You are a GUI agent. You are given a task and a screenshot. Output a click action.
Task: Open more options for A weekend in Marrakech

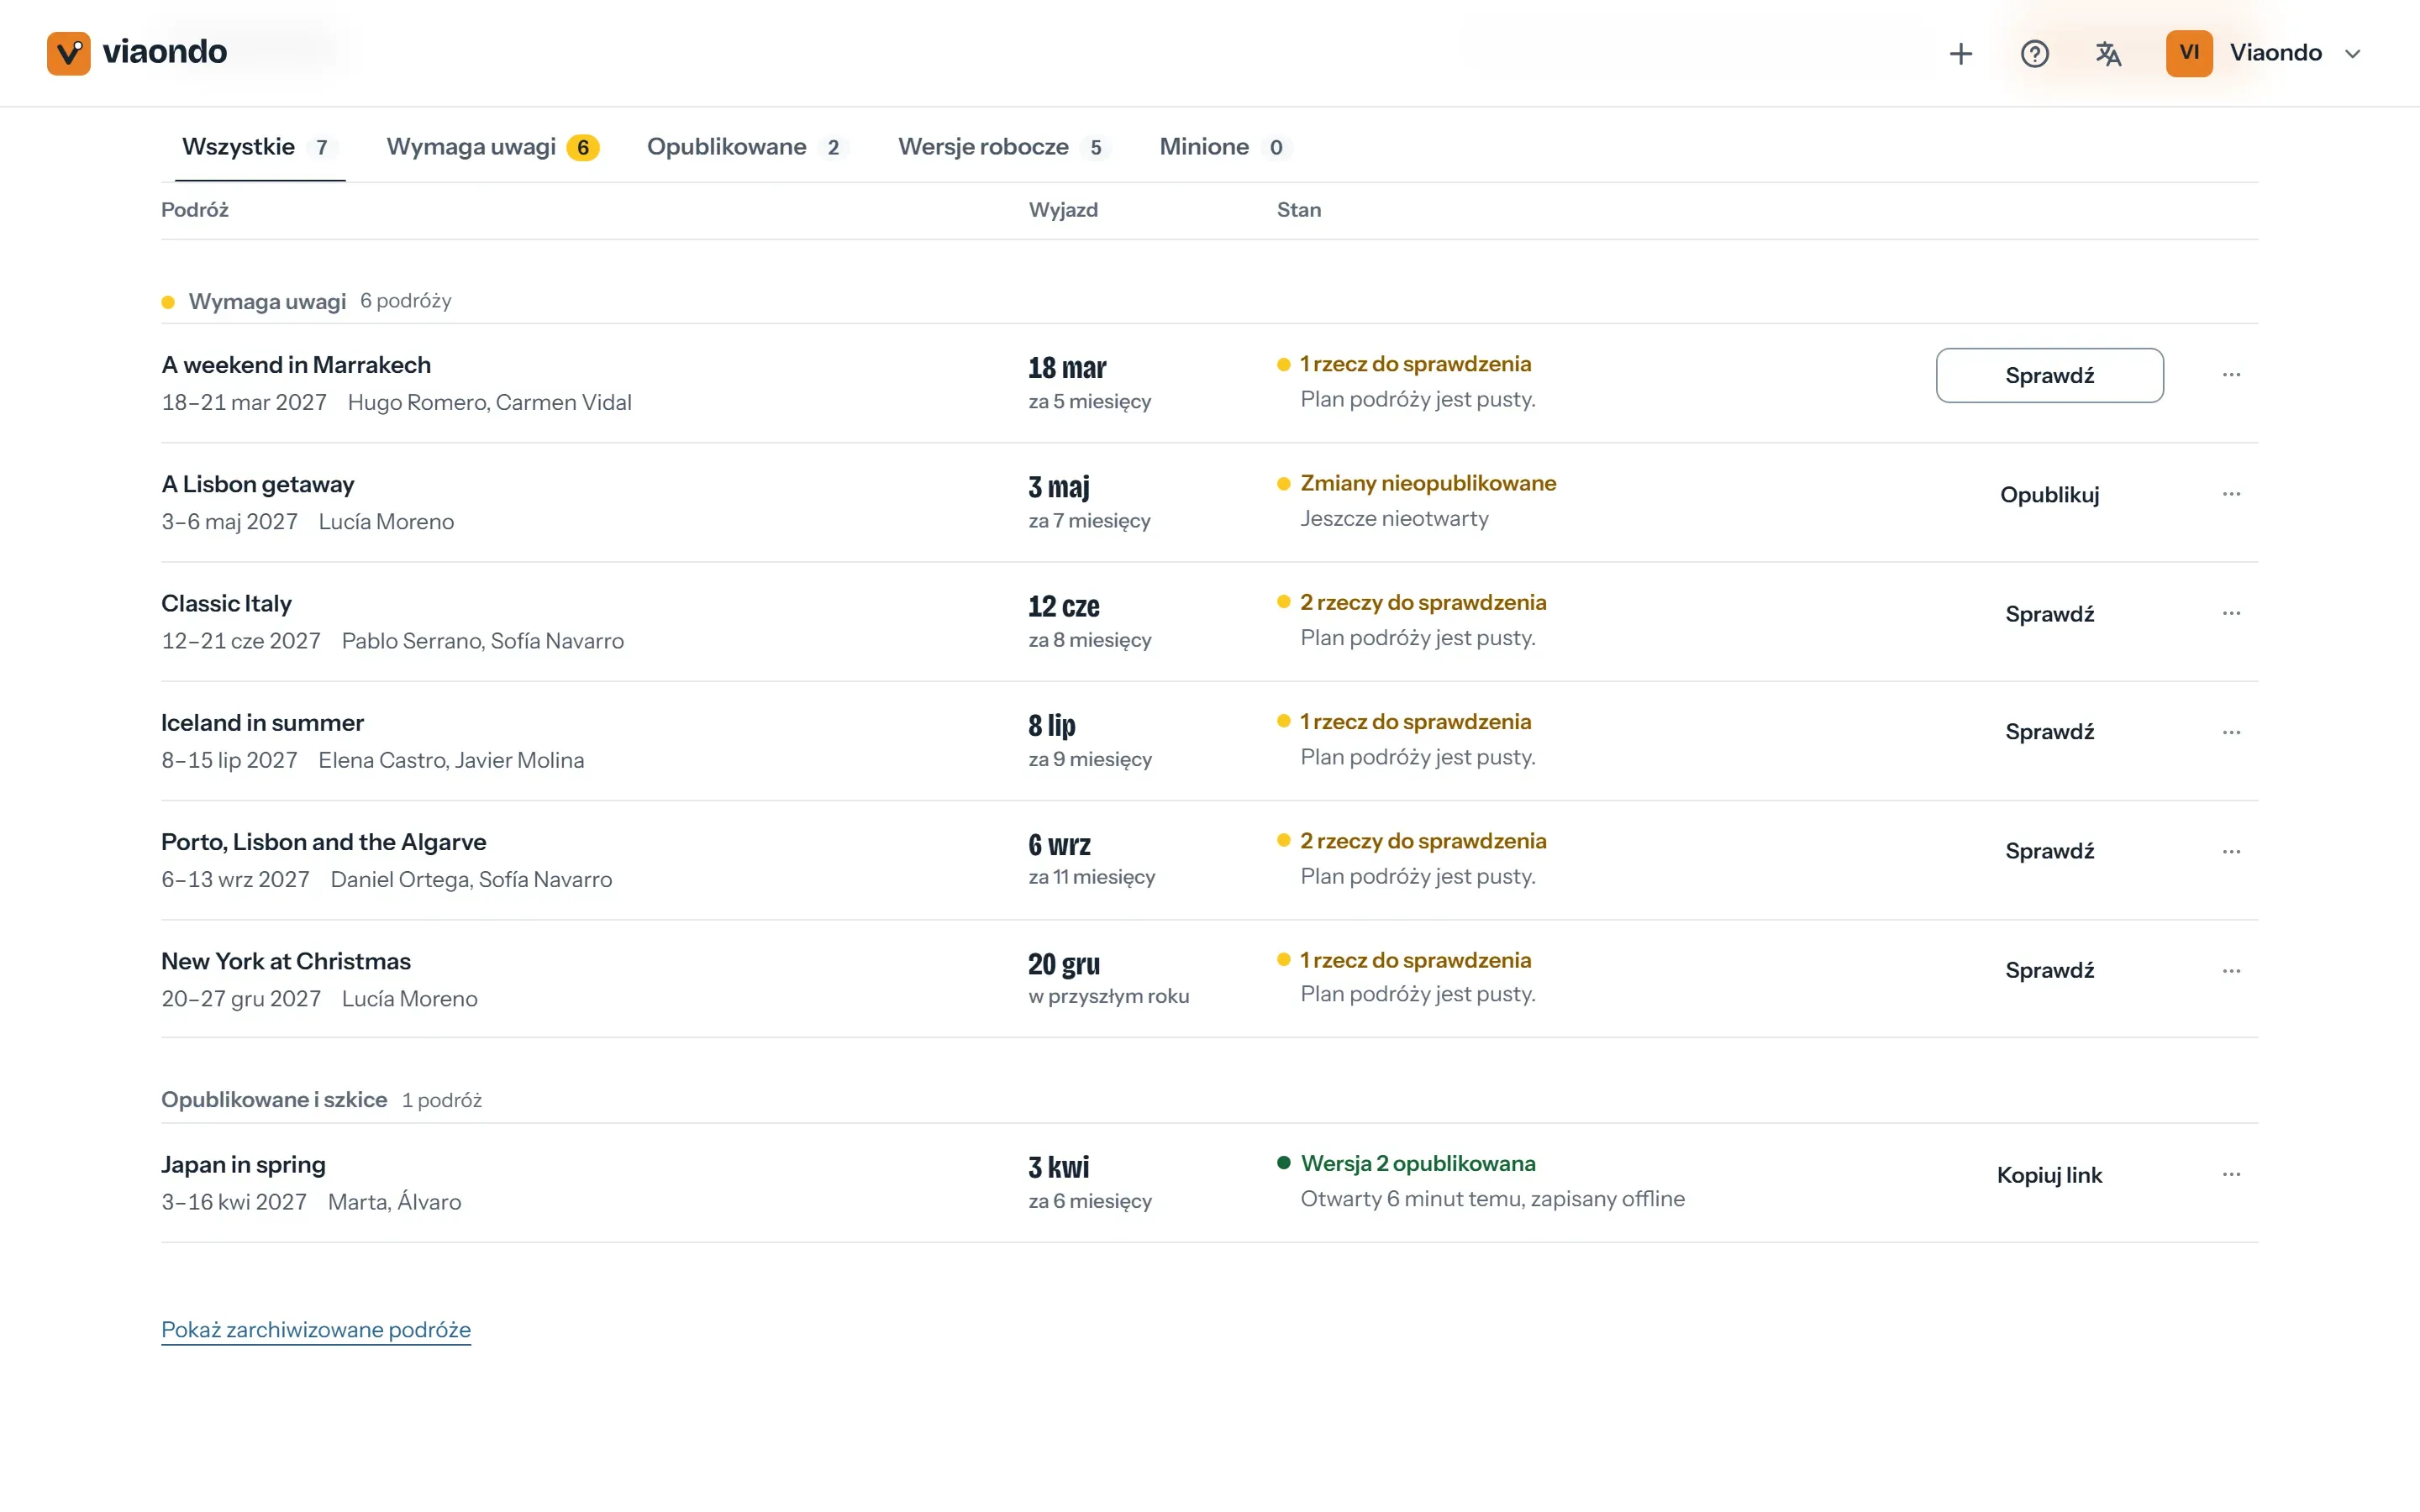coord(2231,375)
